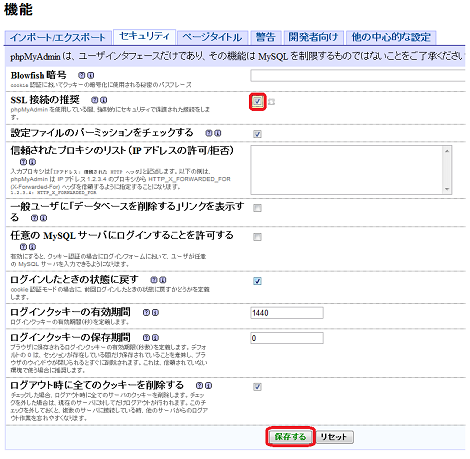Open wiki info icon for 設定ファイルのパーミッションをチェックする

pyautogui.click(x=218, y=133)
